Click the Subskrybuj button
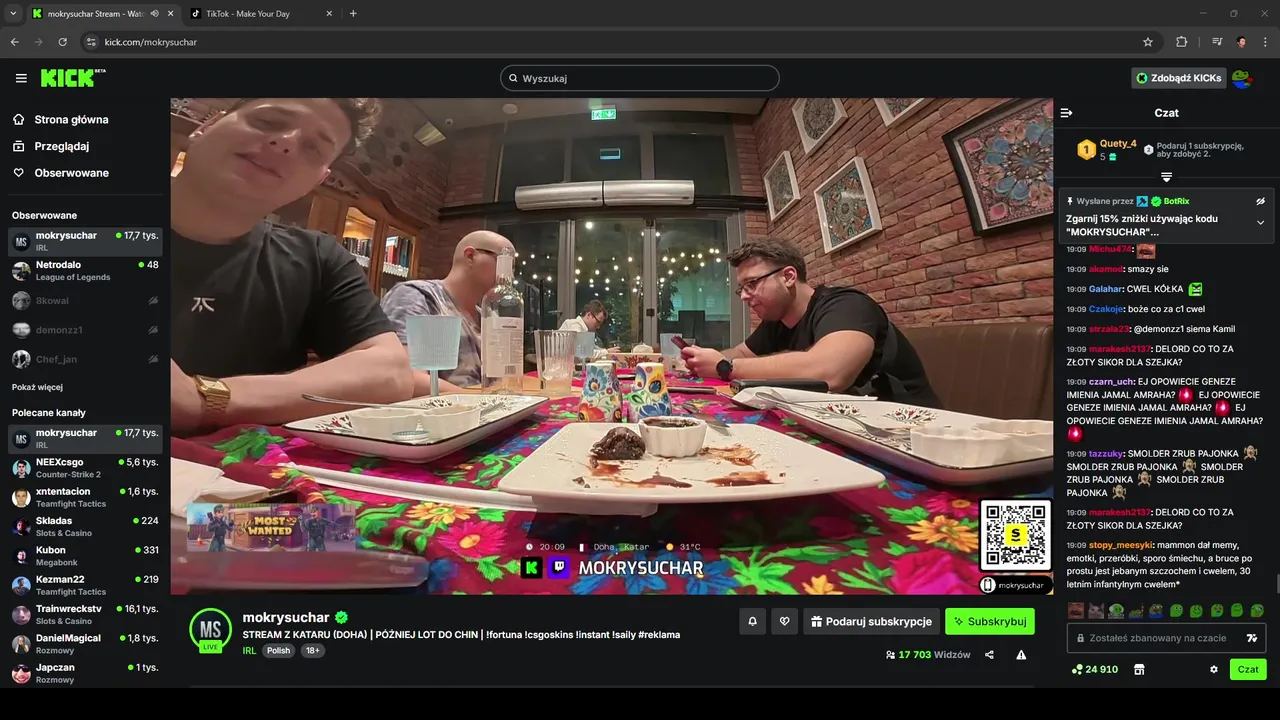The height and width of the screenshot is (720, 1280). [x=990, y=621]
